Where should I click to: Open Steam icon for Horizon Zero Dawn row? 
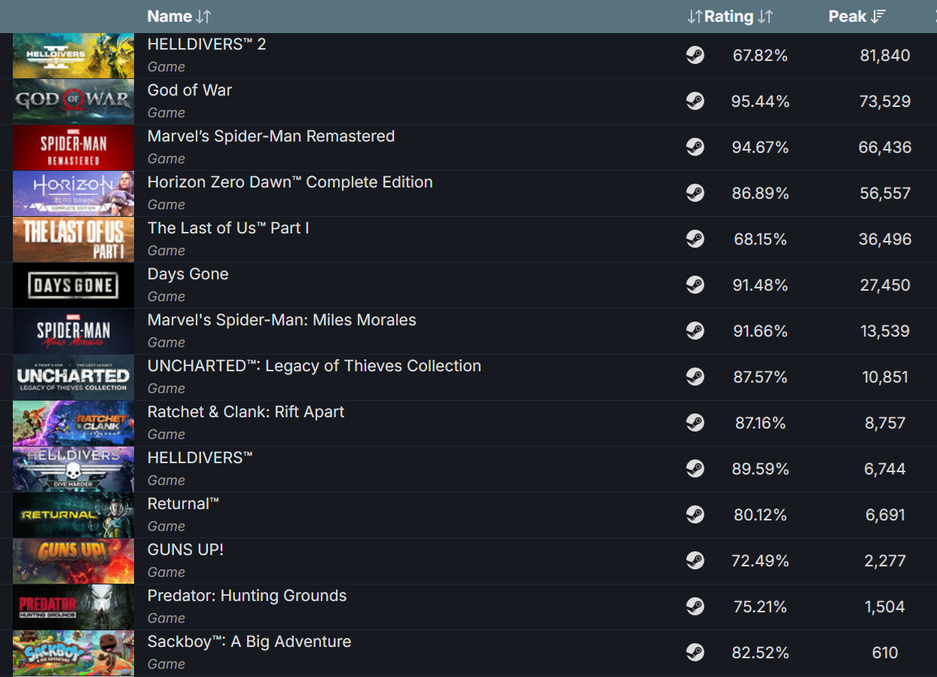[695, 193]
